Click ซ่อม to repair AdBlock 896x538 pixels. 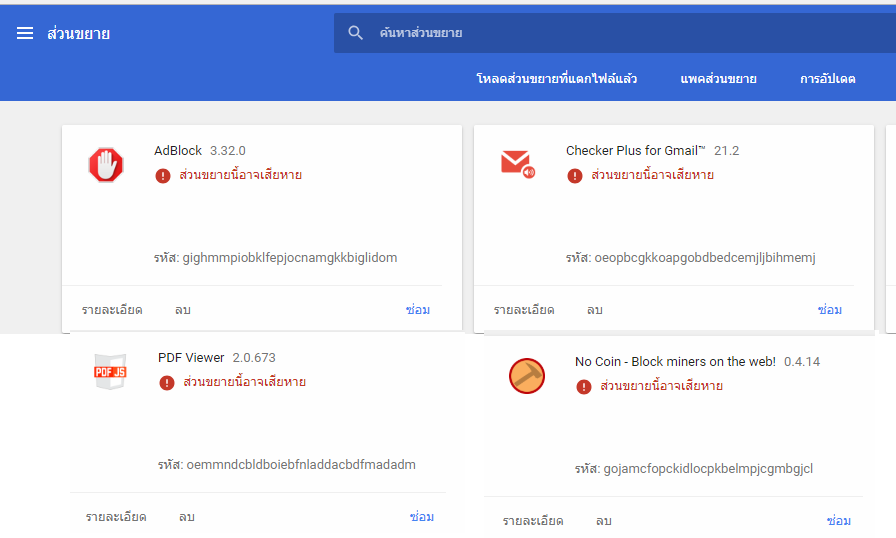point(418,310)
